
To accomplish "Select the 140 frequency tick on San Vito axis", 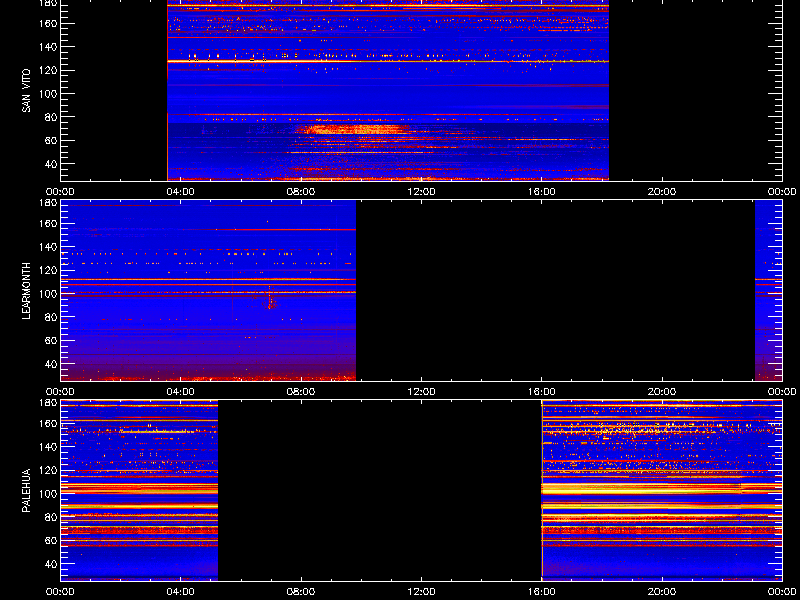I will click(49, 47).
